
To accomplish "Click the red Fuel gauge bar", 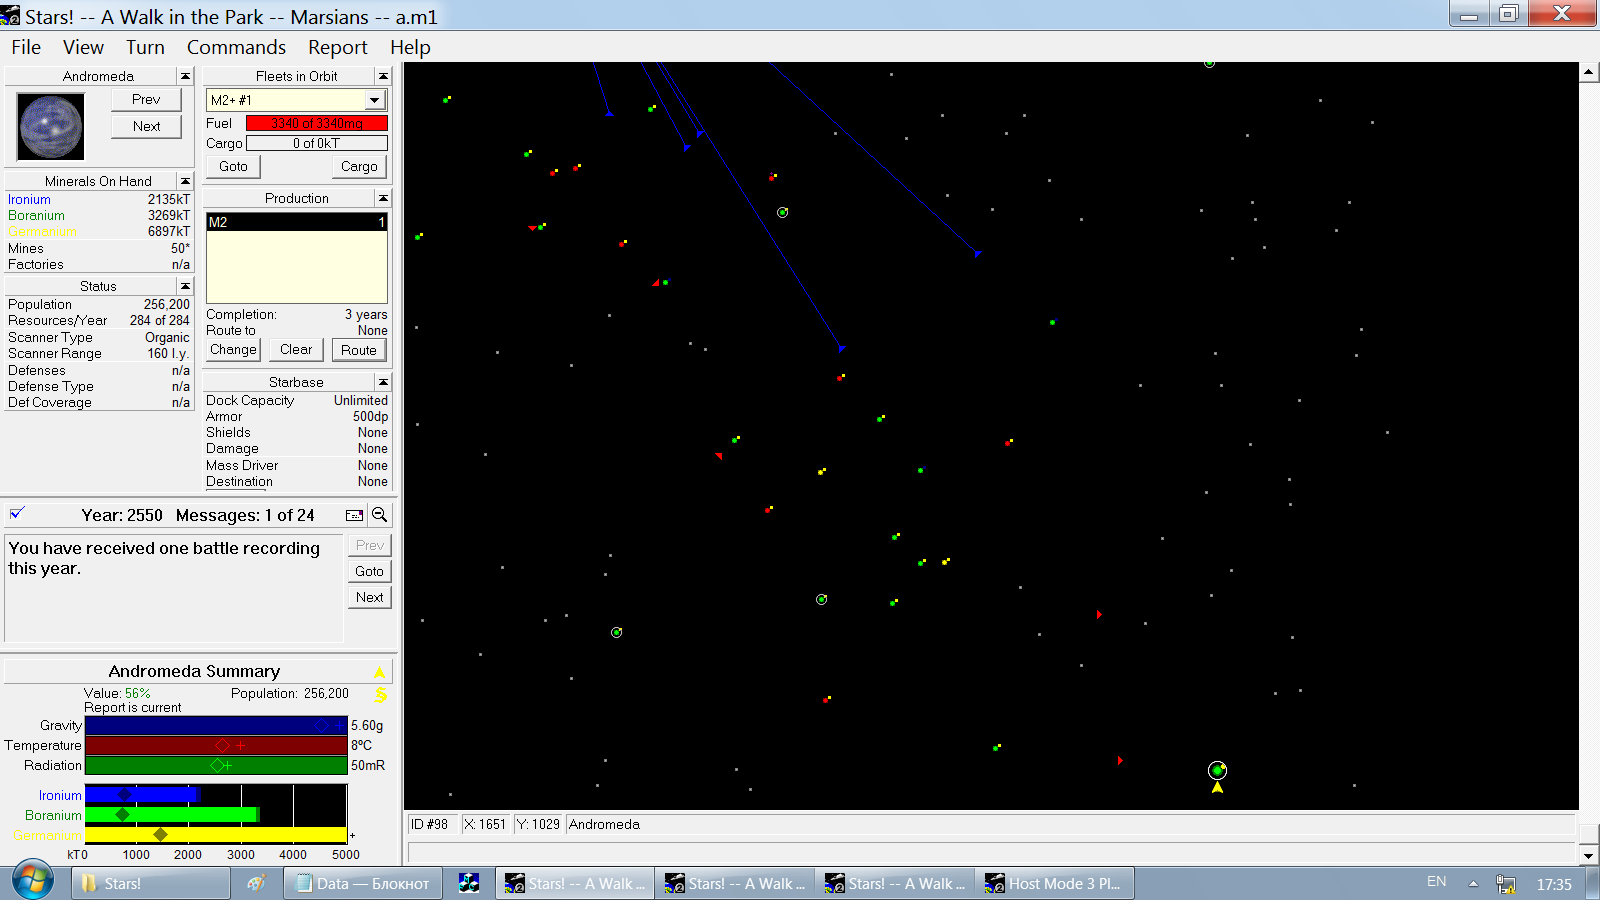I will 316,123.
